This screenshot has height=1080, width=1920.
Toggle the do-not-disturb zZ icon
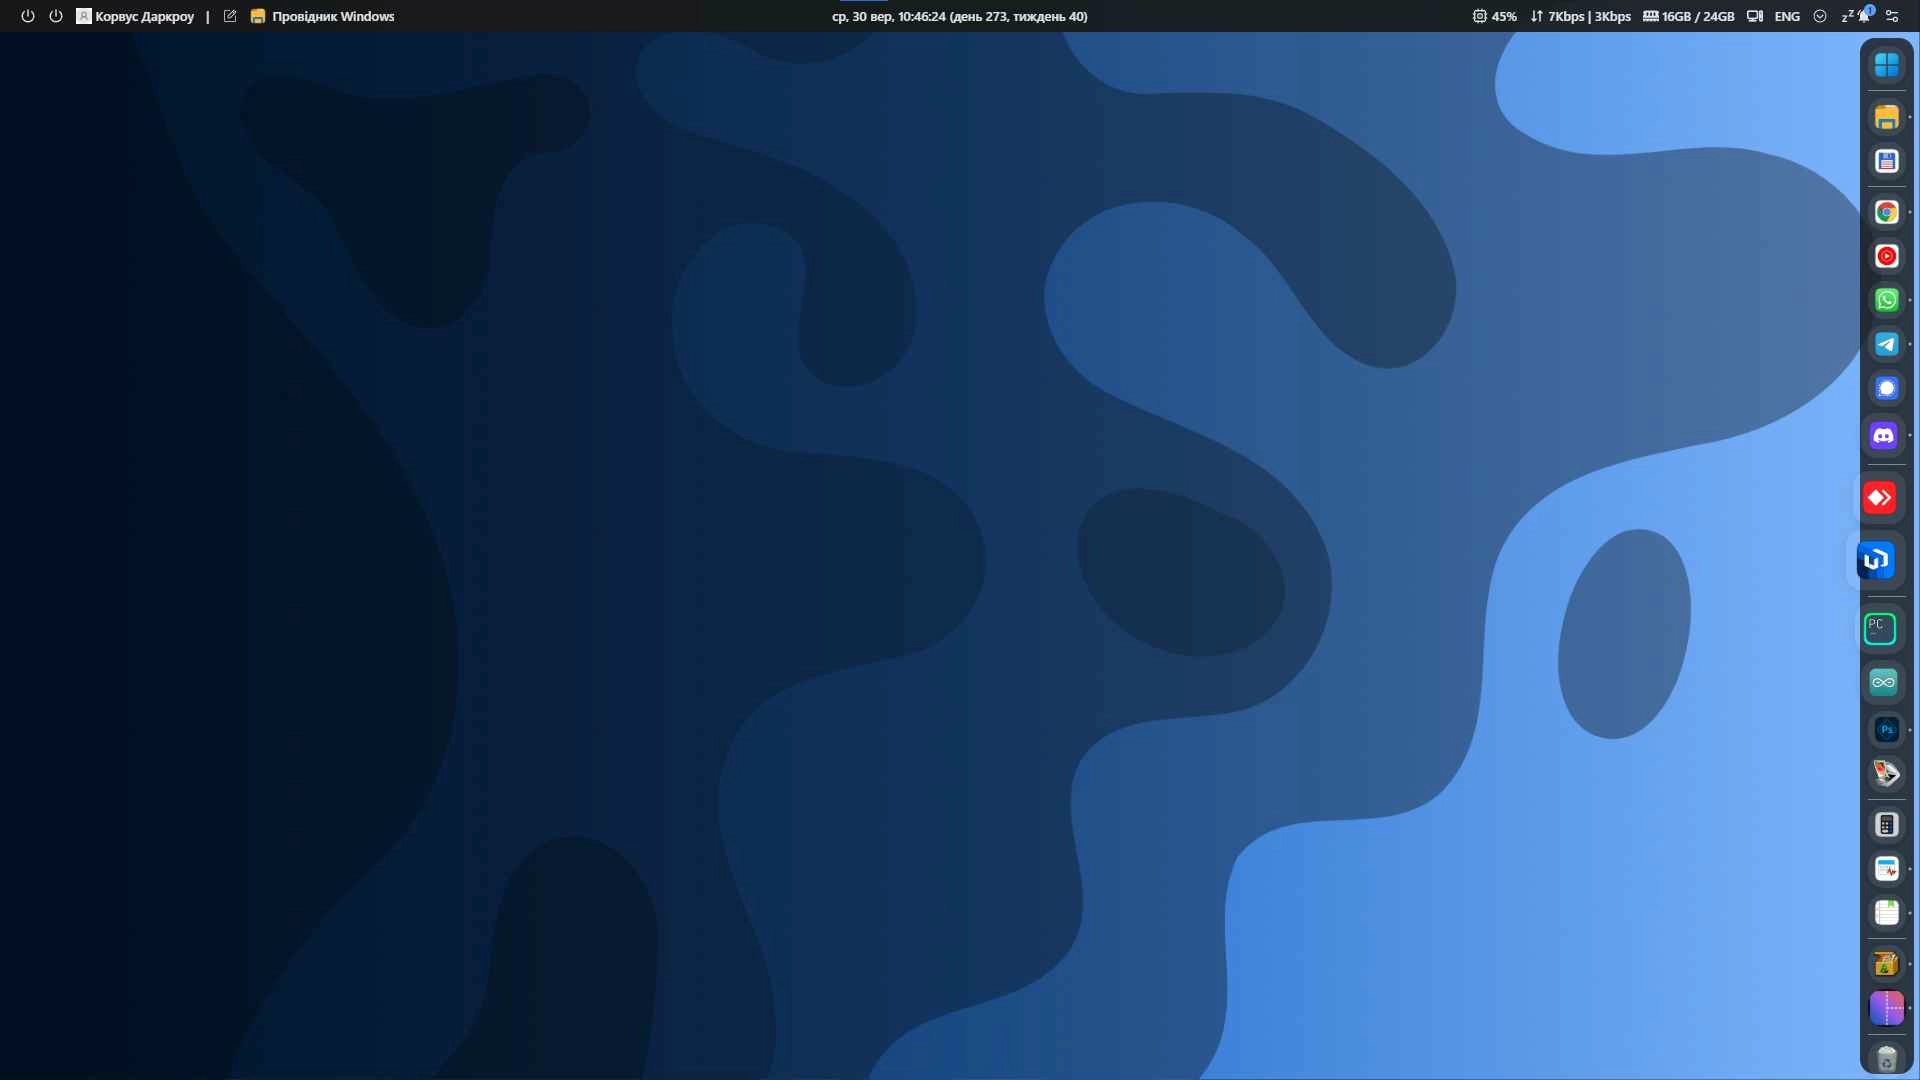pos(1847,15)
